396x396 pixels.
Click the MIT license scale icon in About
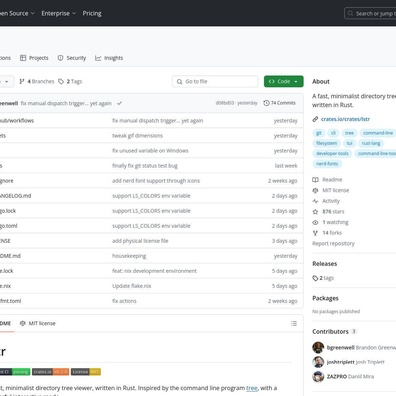point(315,190)
